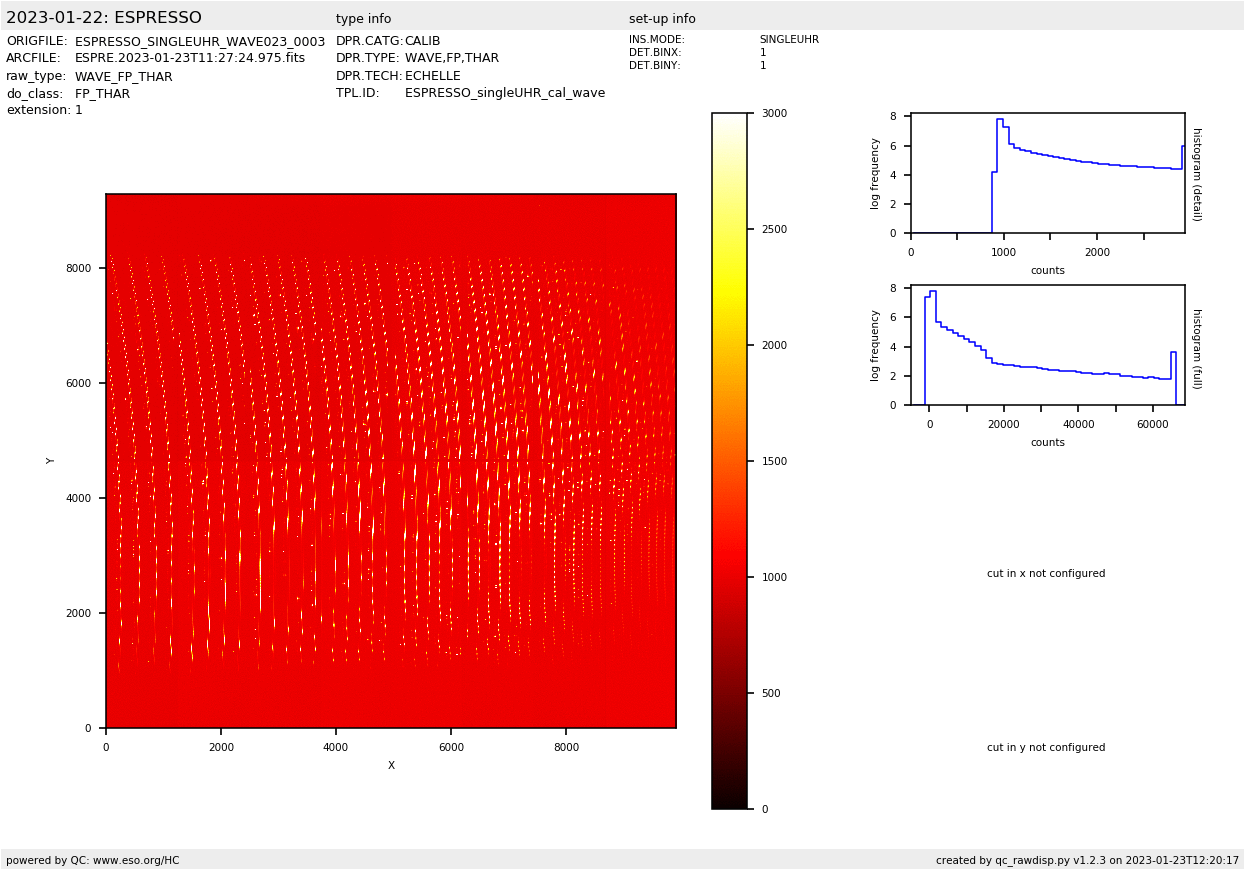Click the TPL.ID value ESPRESSO_singleUHR_cal_wave
The width and height of the screenshot is (1245, 870).
(504, 93)
